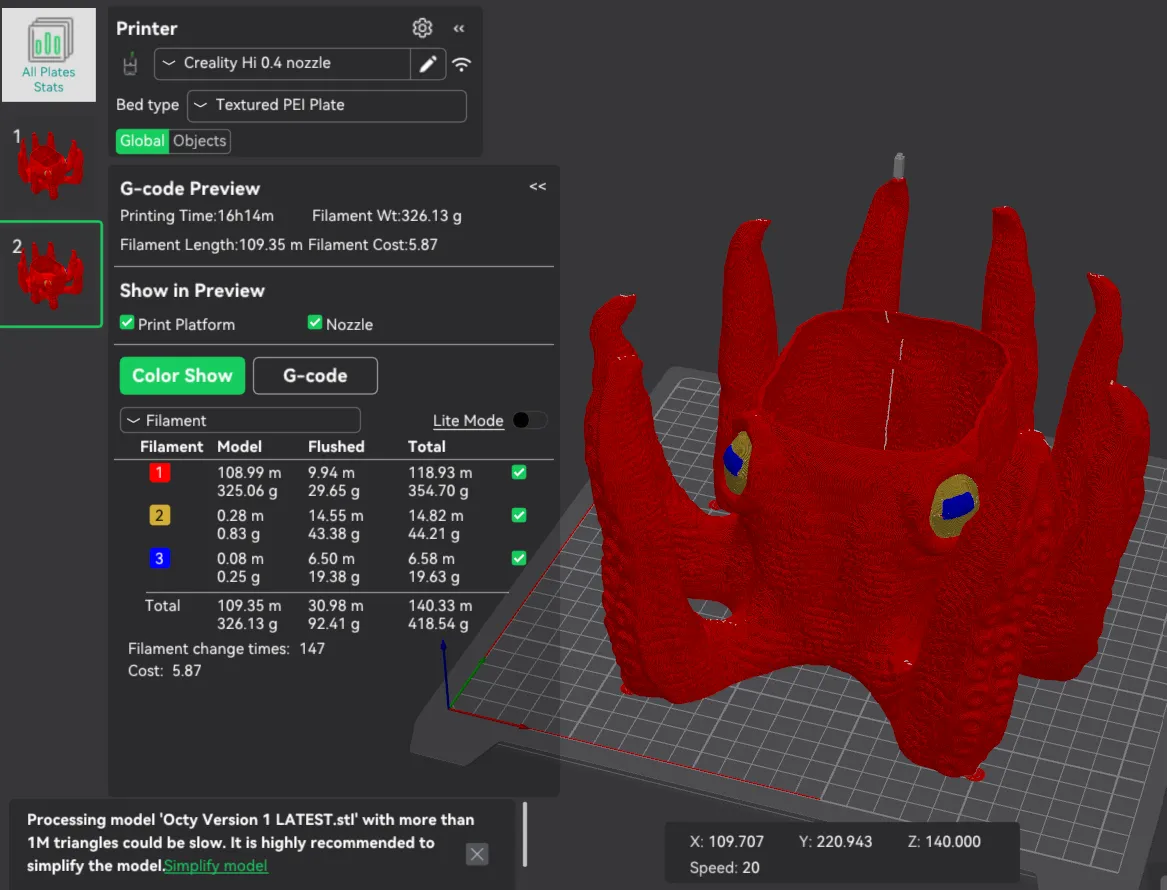Collapse the G-code Preview panel
The width and height of the screenshot is (1167, 890).
[537, 187]
